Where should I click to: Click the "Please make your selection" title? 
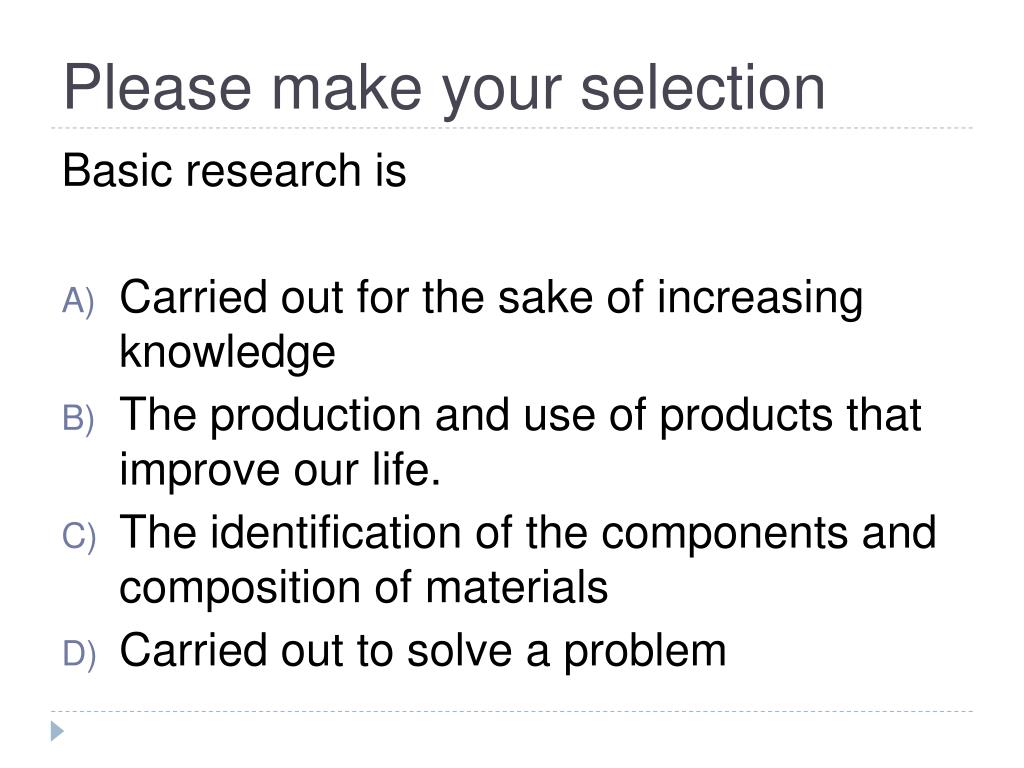pos(445,87)
